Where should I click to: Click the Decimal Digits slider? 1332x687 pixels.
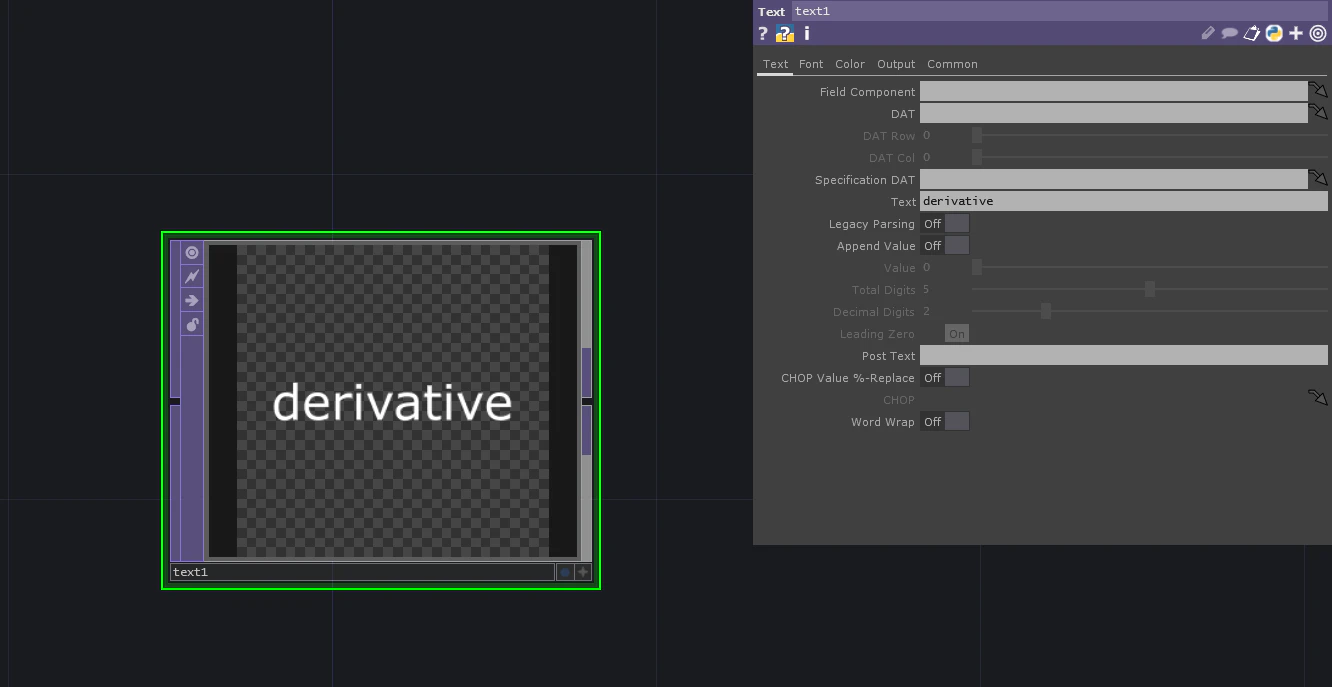pos(1150,312)
